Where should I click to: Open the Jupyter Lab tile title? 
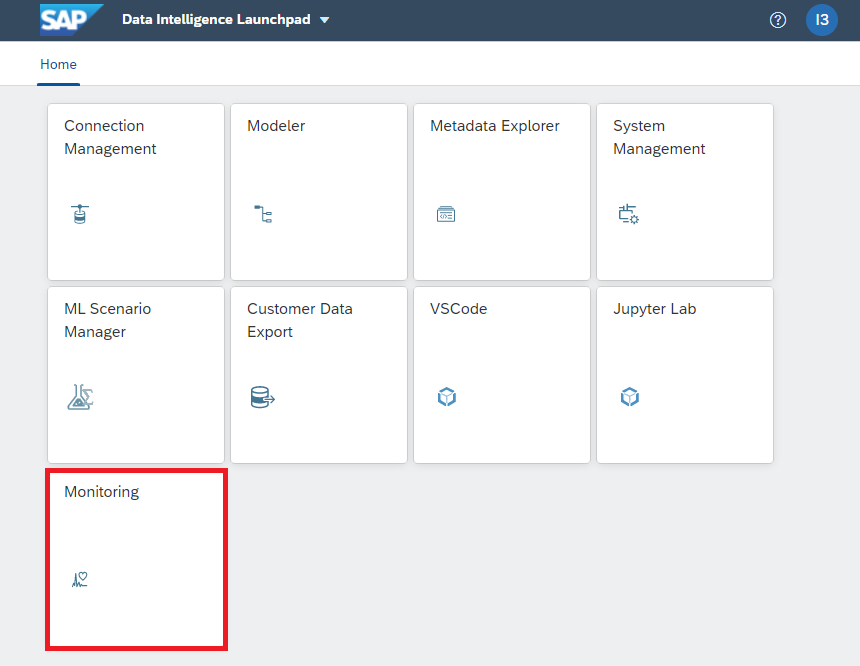pyautogui.click(x=654, y=309)
